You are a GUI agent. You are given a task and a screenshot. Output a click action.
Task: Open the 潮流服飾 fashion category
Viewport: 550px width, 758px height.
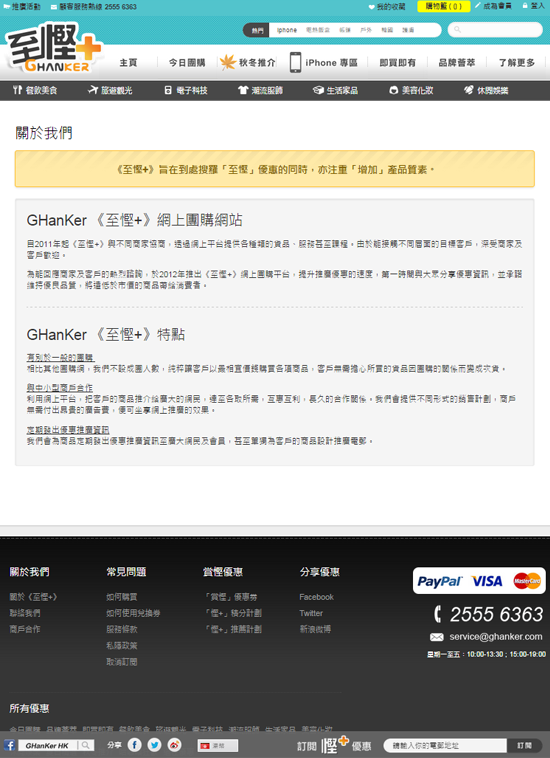point(261,90)
